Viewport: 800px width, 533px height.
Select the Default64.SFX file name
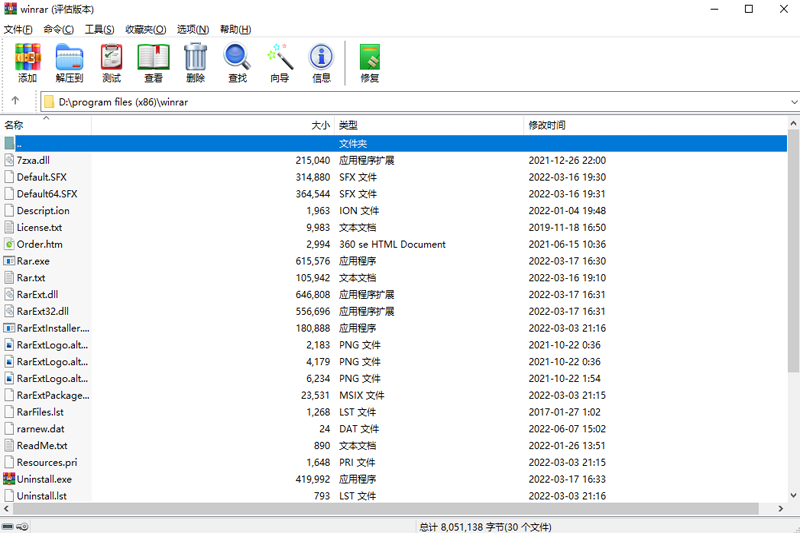point(47,194)
